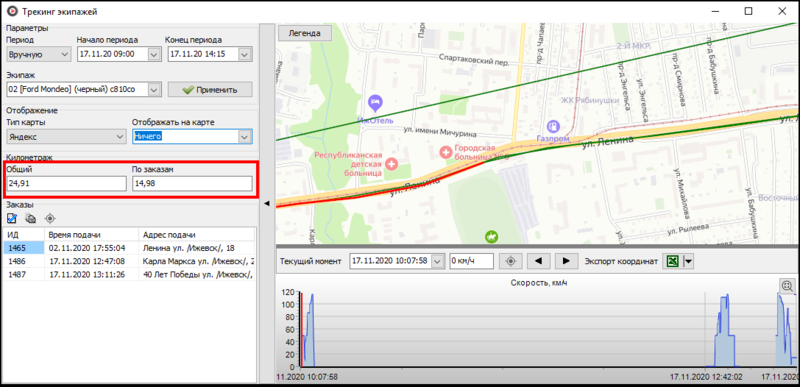The height and width of the screenshot is (387, 800).
Task: Click the Общий mileage field
Action: pos(67,184)
